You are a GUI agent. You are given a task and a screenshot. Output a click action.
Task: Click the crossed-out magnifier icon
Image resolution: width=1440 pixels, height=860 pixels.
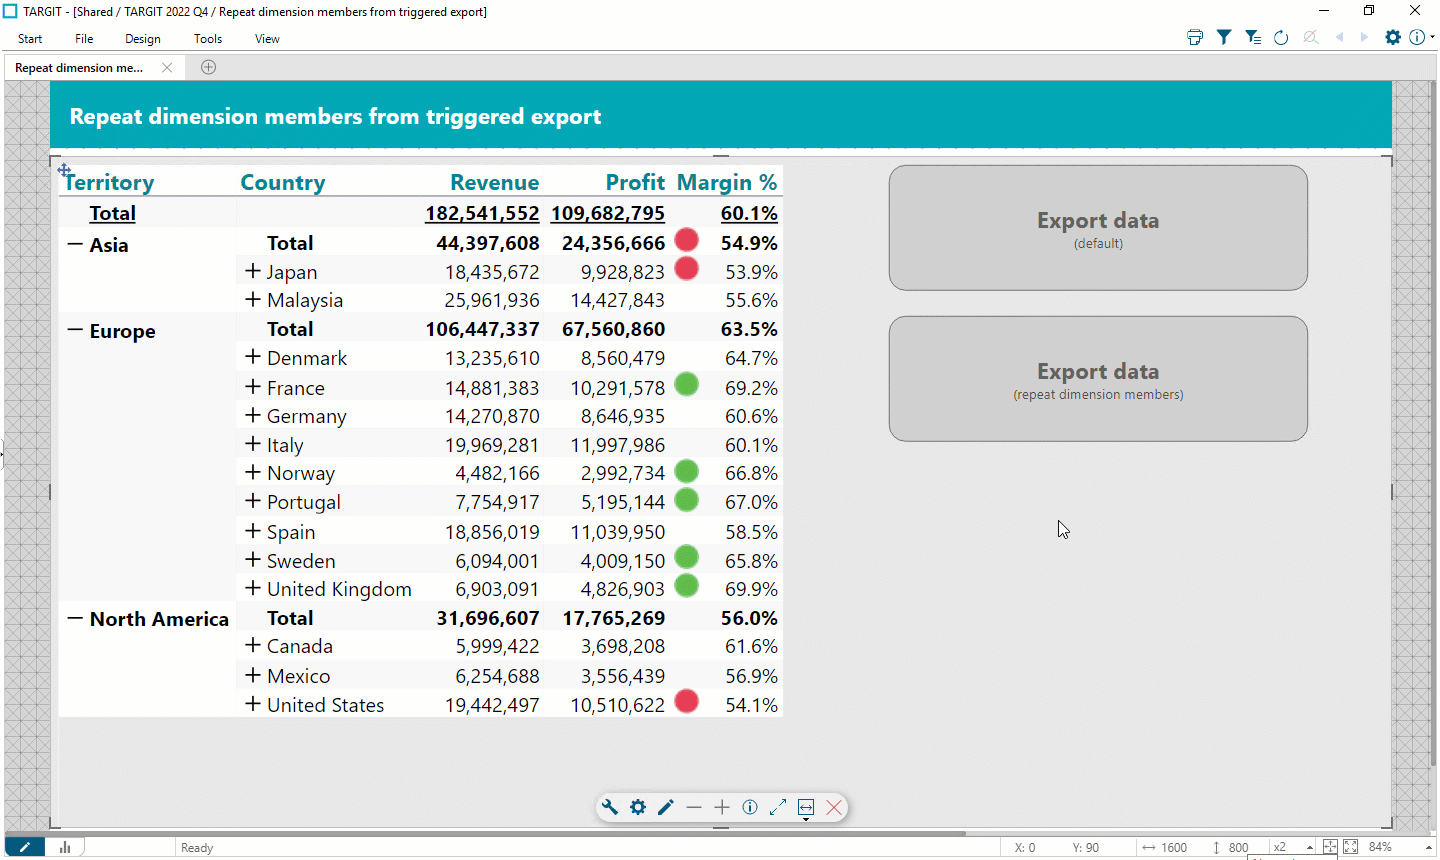tap(1310, 37)
